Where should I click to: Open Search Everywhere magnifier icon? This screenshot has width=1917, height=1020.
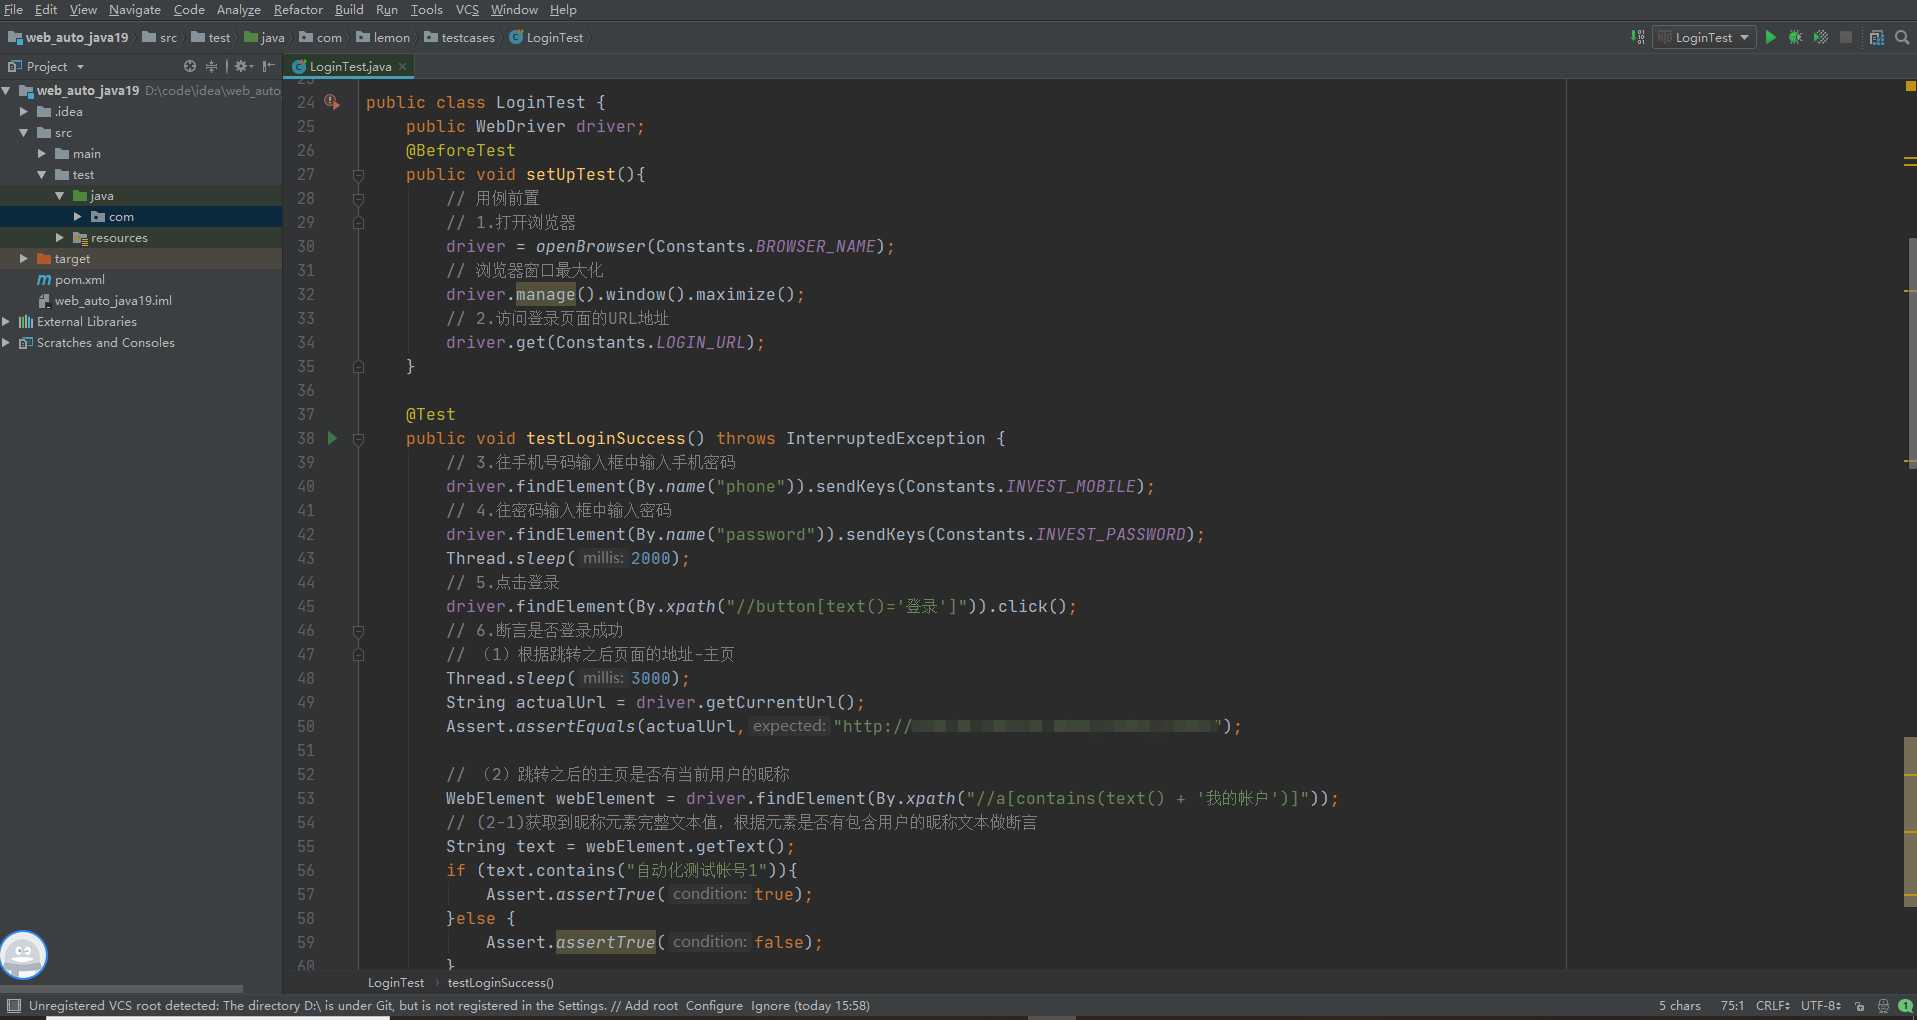click(1902, 37)
